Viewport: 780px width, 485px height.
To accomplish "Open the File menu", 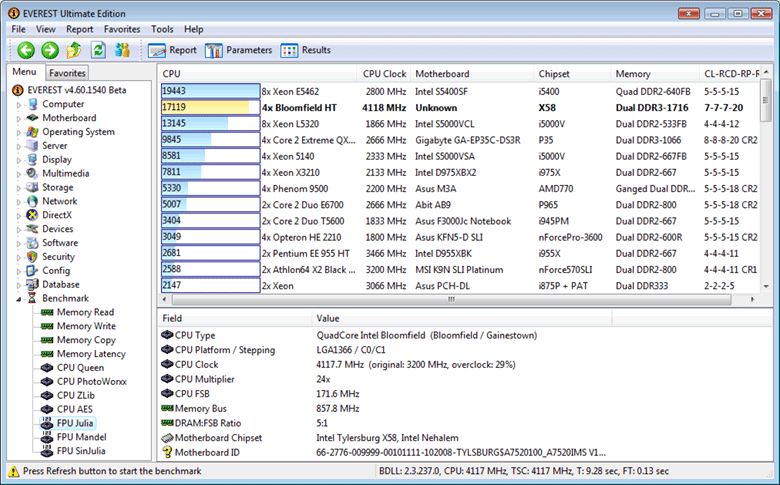I will (18, 29).
